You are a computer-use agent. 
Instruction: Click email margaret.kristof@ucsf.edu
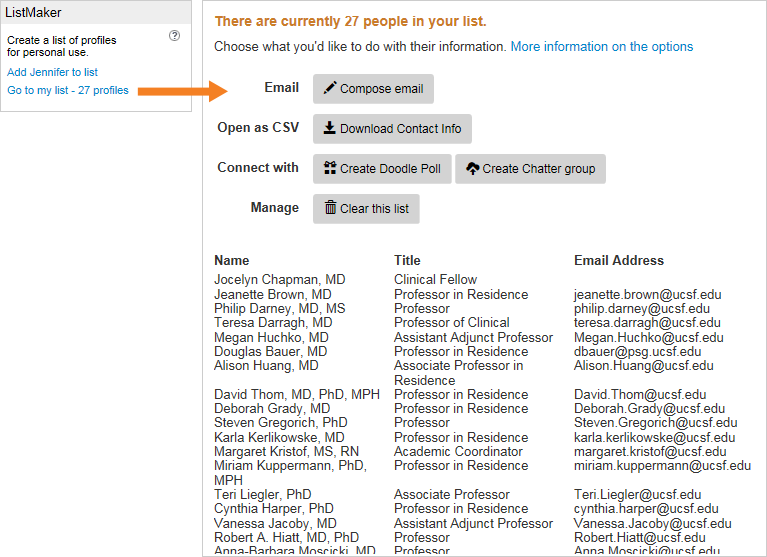tap(650, 451)
